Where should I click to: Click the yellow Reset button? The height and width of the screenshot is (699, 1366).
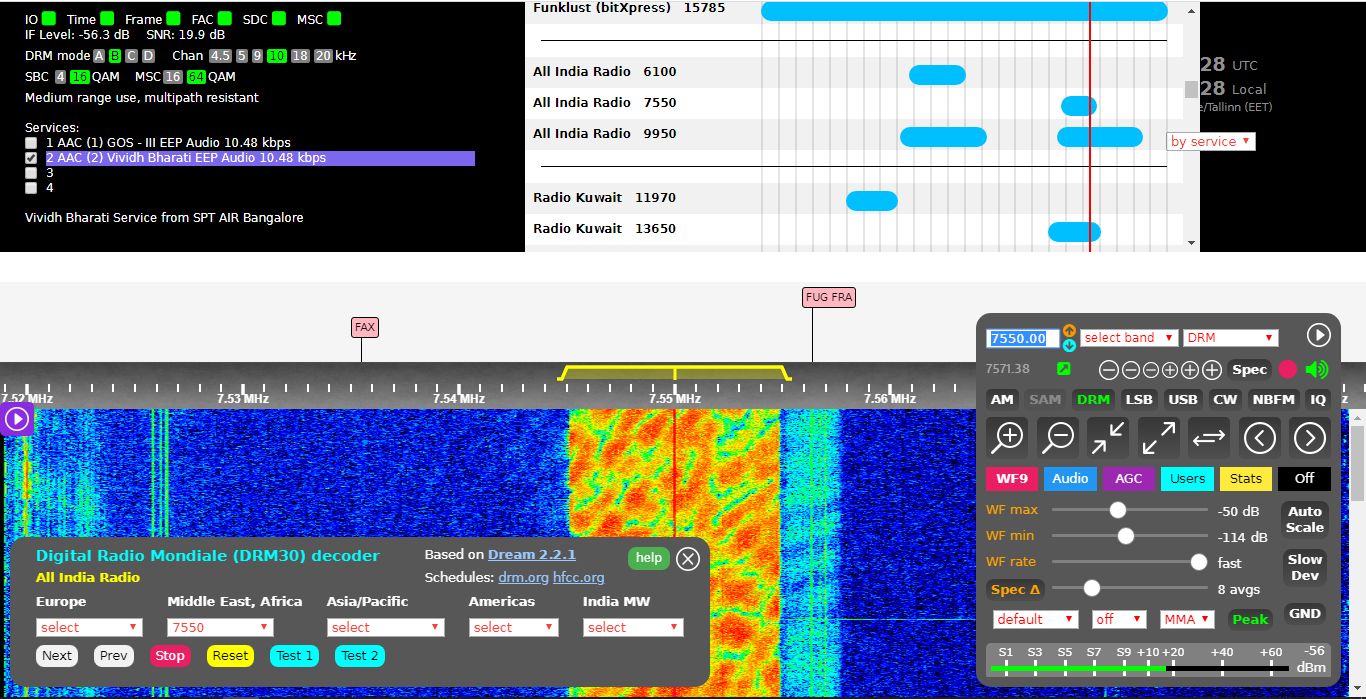(230, 656)
